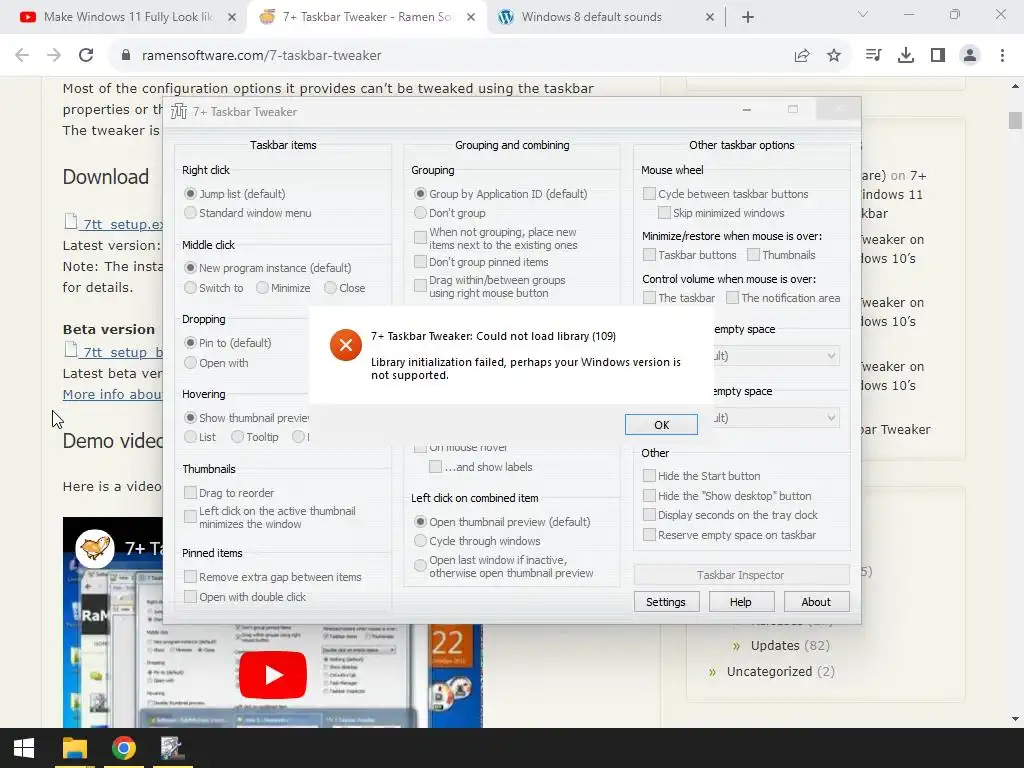This screenshot has height=768, width=1024.
Task: Click the 7tt_setup_beta file icon
Action: pyautogui.click(x=71, y=349)
